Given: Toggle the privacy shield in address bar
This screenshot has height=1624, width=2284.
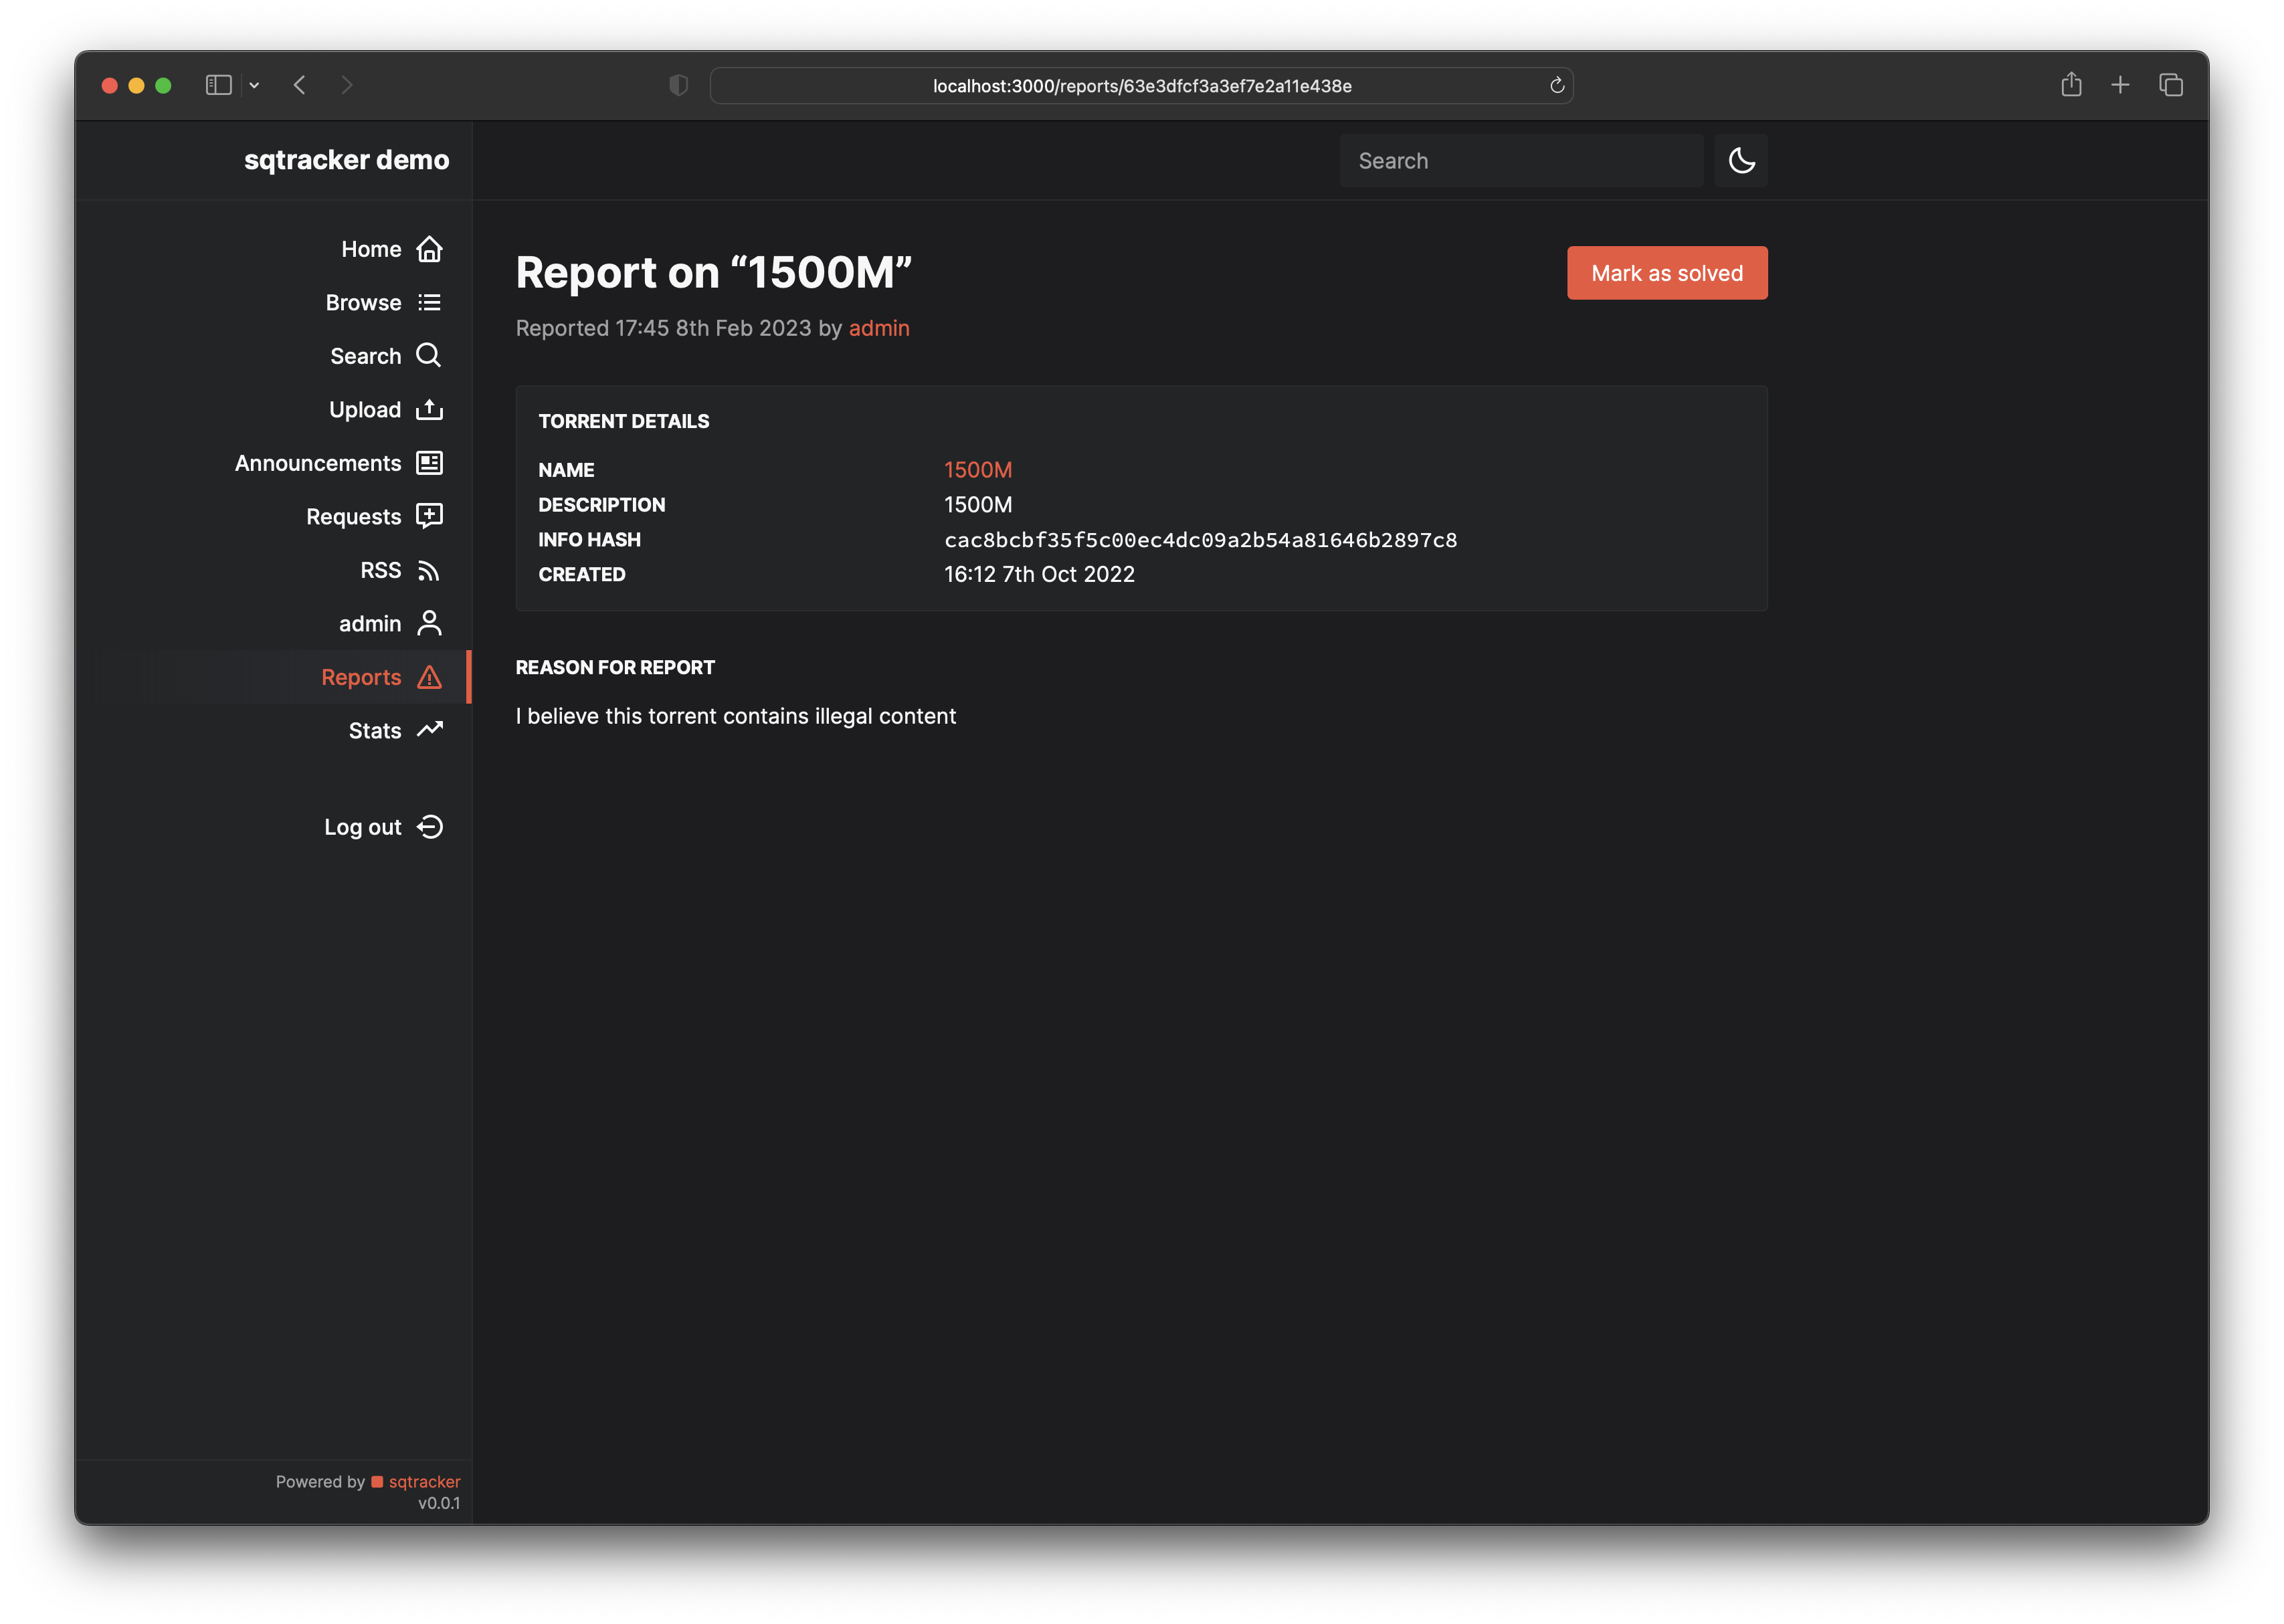Looking at the screenshot, I should coord(678,86).
